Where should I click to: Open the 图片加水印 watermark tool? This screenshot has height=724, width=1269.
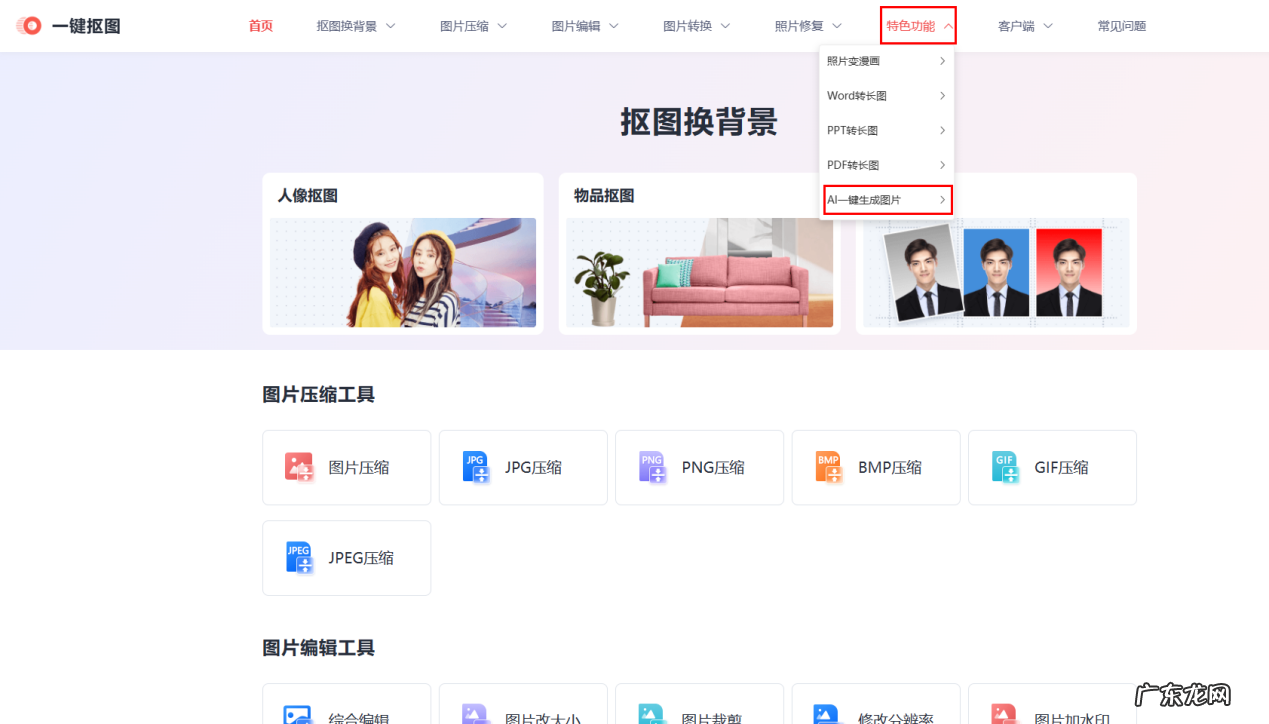click(x=1004, y=712)
